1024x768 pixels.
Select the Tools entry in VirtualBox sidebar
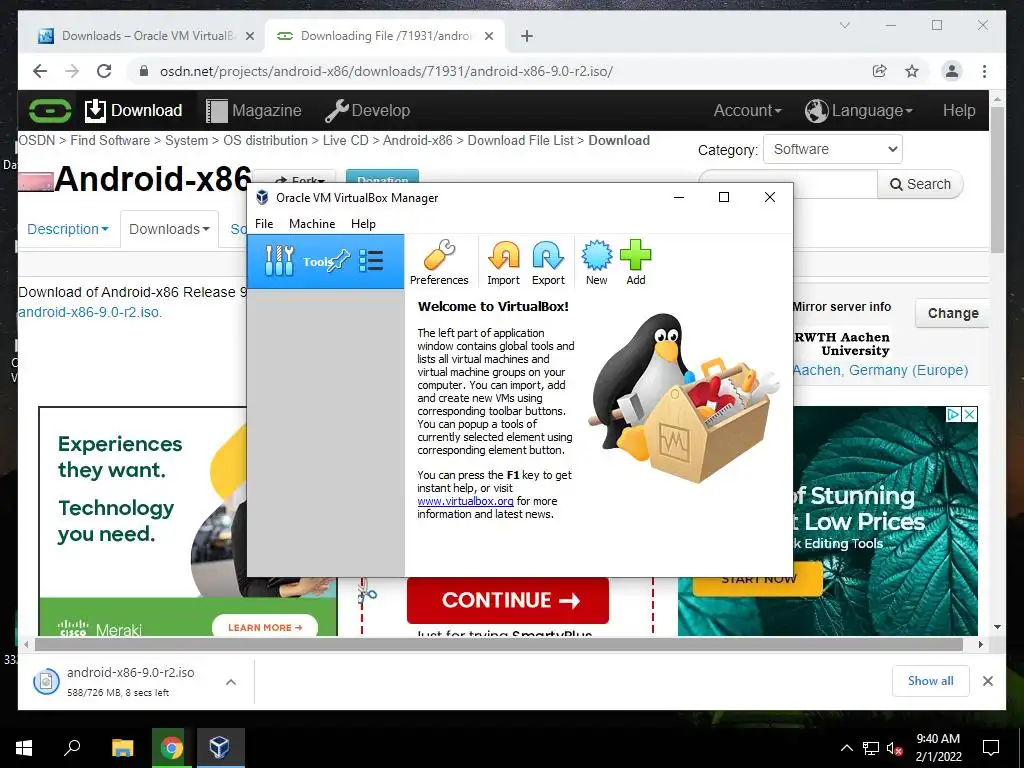pyautogui.click(x=325, y=261)
